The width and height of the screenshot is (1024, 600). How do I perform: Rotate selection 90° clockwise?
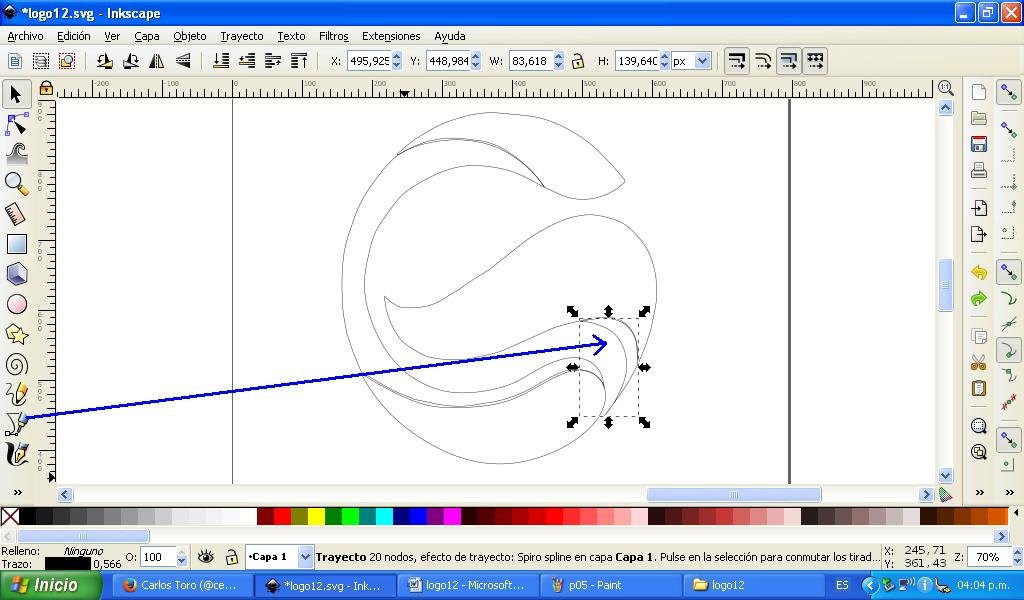[x=131, y=61]
